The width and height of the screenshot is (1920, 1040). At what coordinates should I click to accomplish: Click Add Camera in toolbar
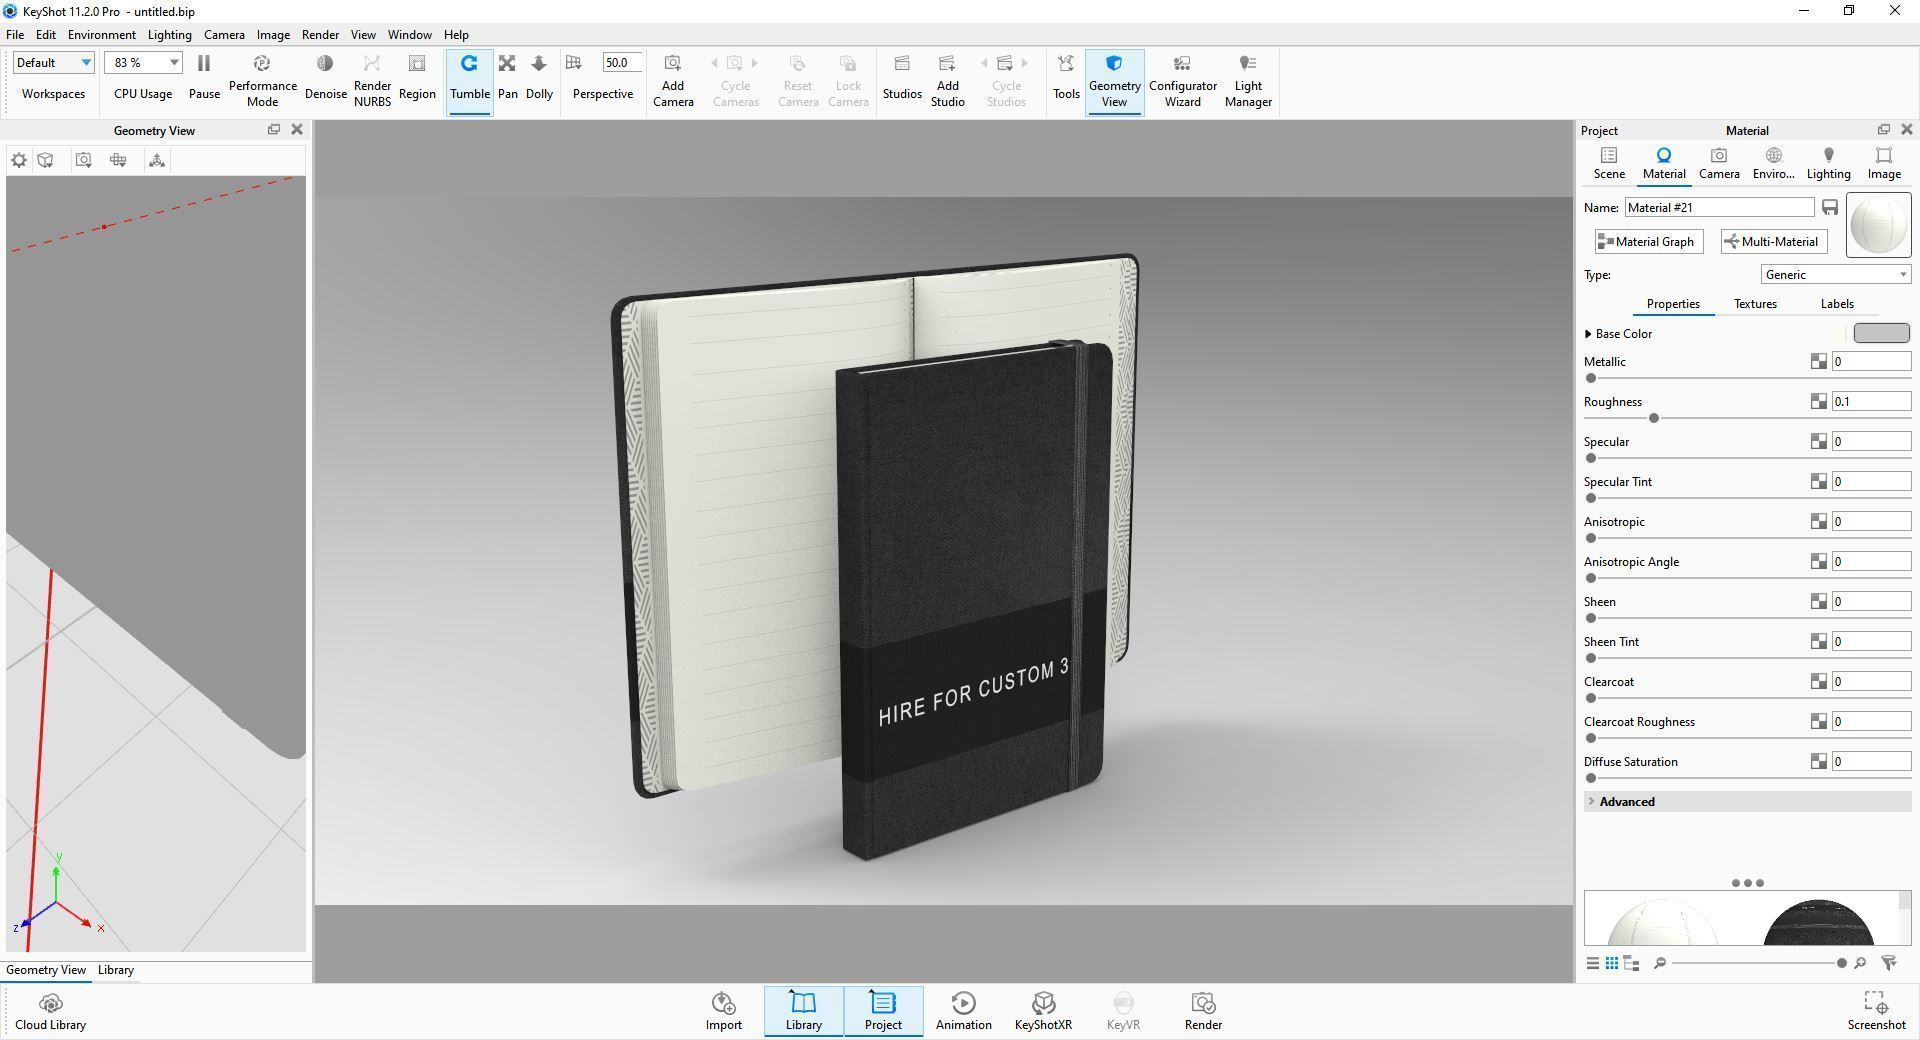pos(673,80)
